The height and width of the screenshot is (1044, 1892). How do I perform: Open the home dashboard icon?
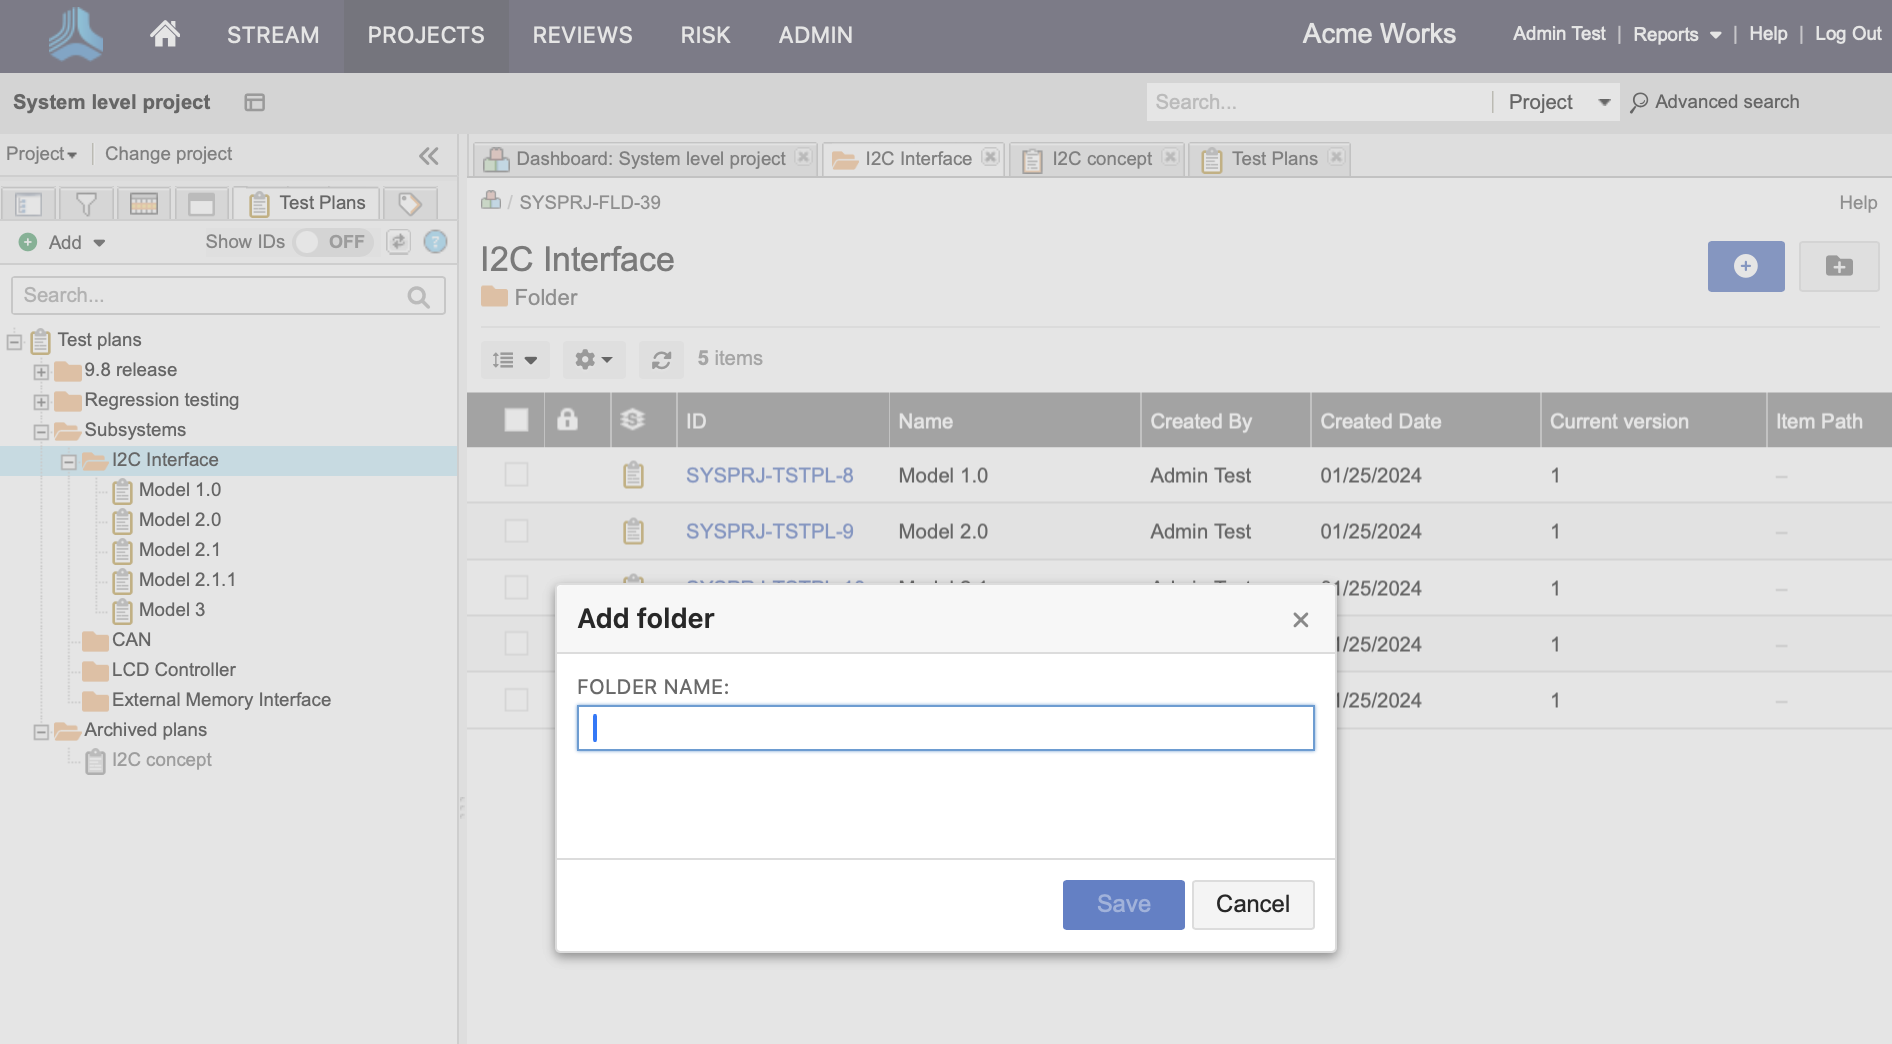point(165,34)
